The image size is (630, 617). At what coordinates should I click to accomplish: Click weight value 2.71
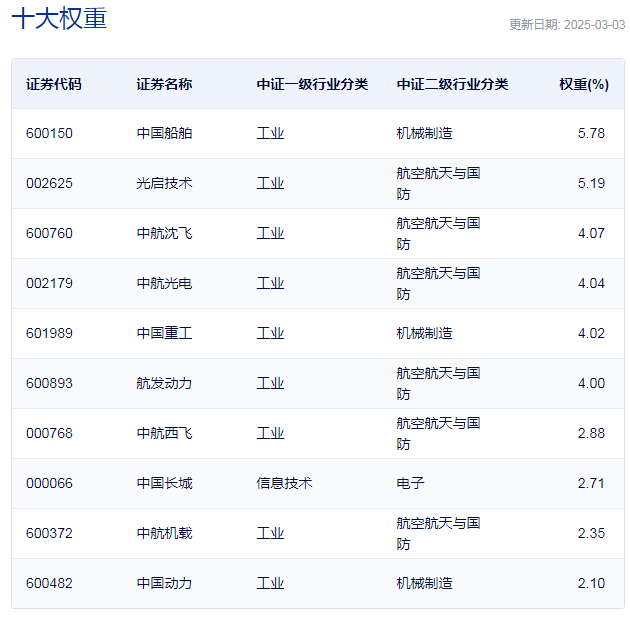pyautogui.click(x=591, y=484)
